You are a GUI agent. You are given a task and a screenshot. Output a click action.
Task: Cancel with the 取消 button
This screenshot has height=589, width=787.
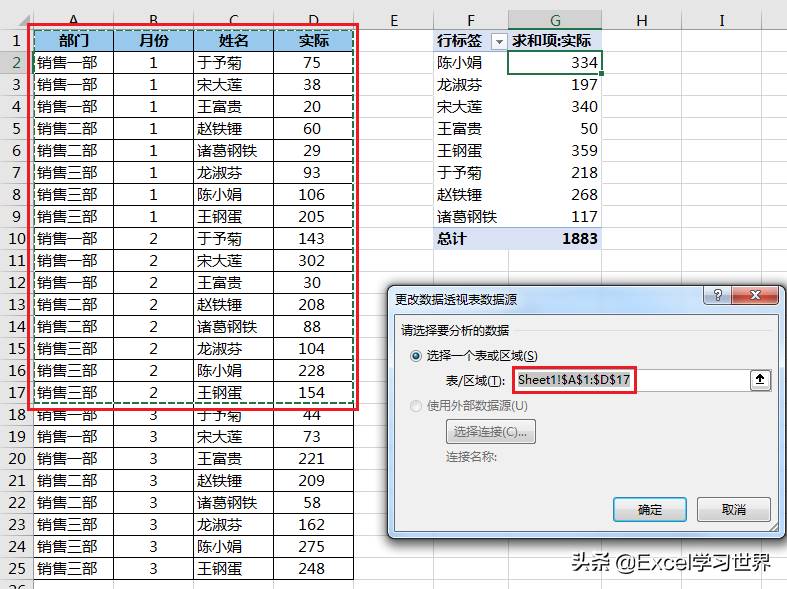coord(734,510)
